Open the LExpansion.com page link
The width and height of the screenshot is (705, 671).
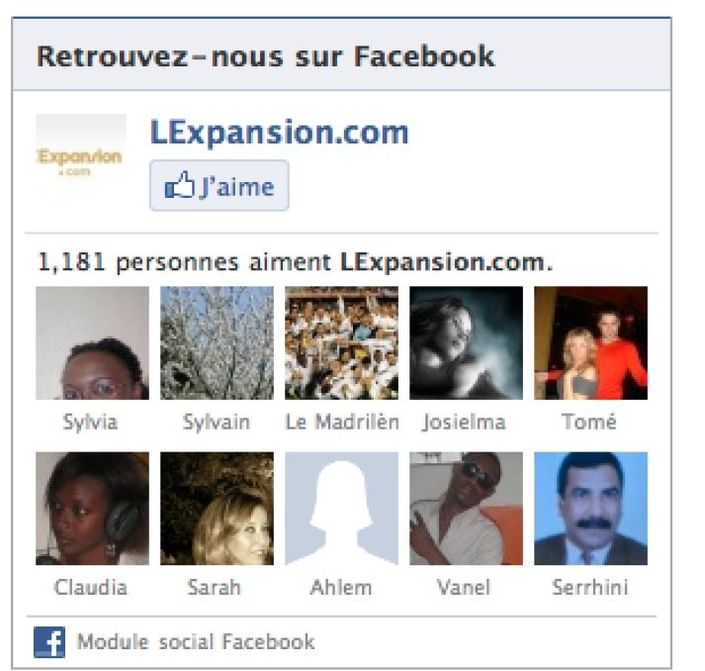tap(279, 132)
